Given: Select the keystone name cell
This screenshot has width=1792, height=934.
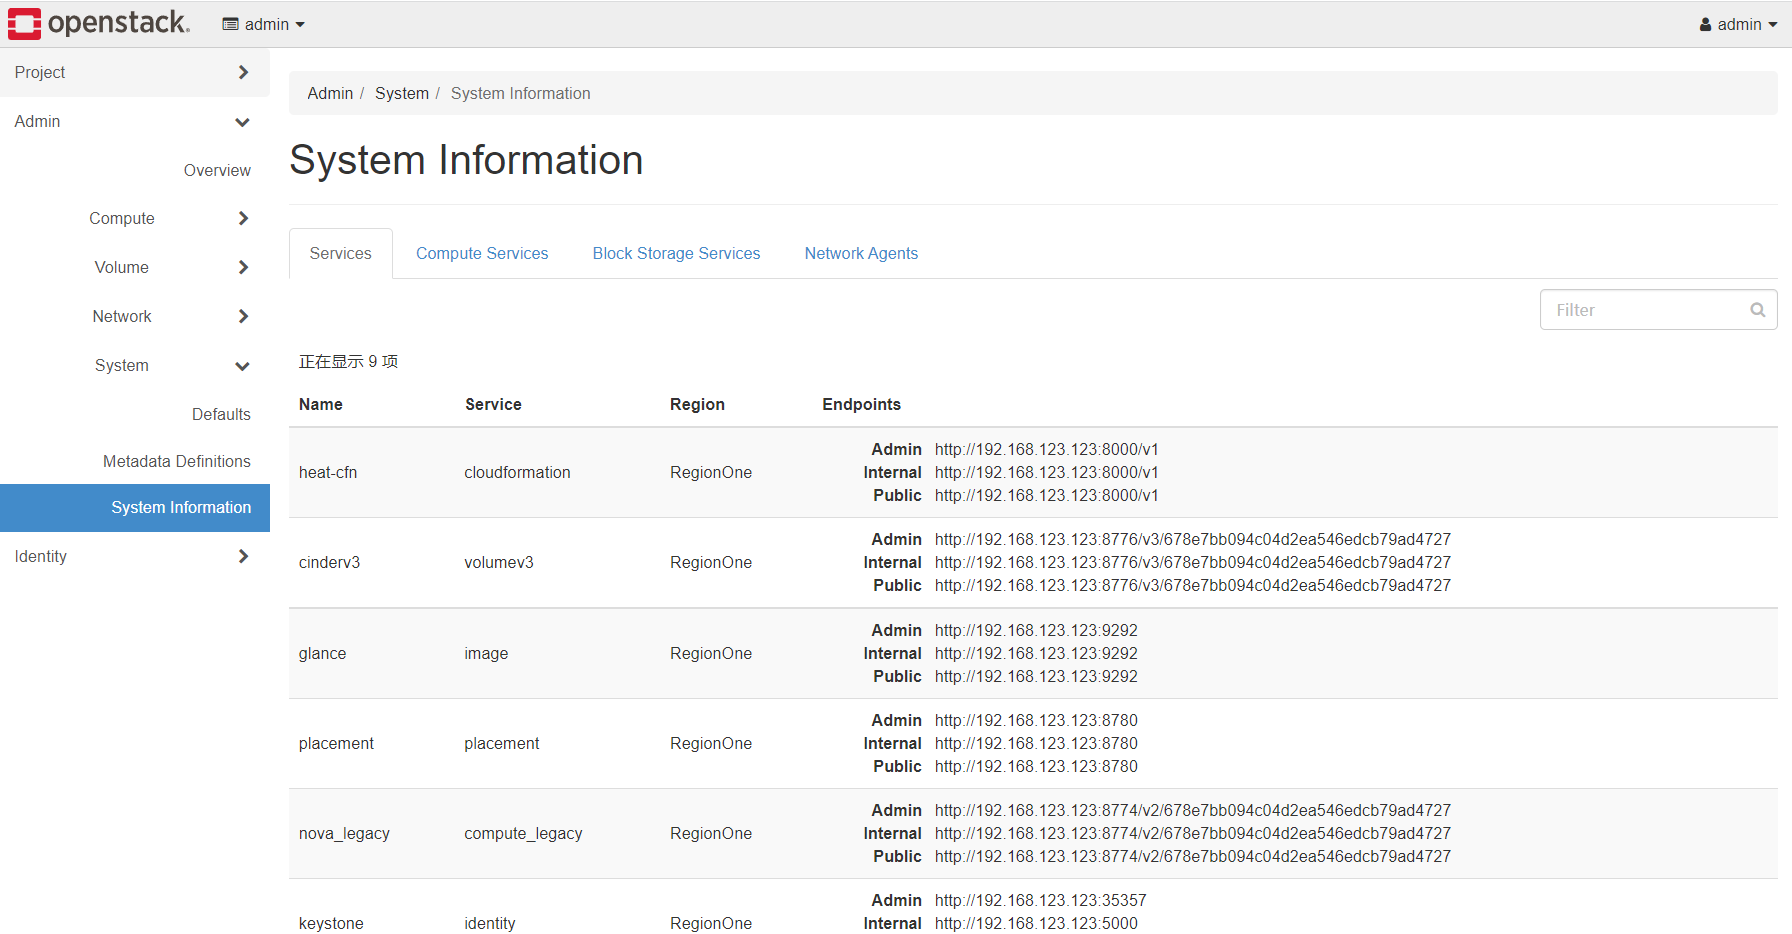Looking at the screenshot, I should [331, 923].
